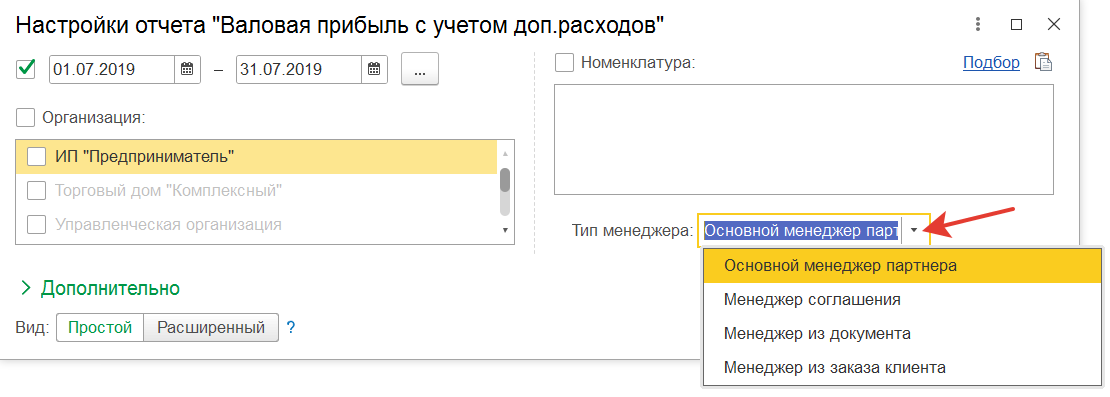The image size is (1110, 397).
Task: Uncheck the period checkbox
Action: pos(25,69)
